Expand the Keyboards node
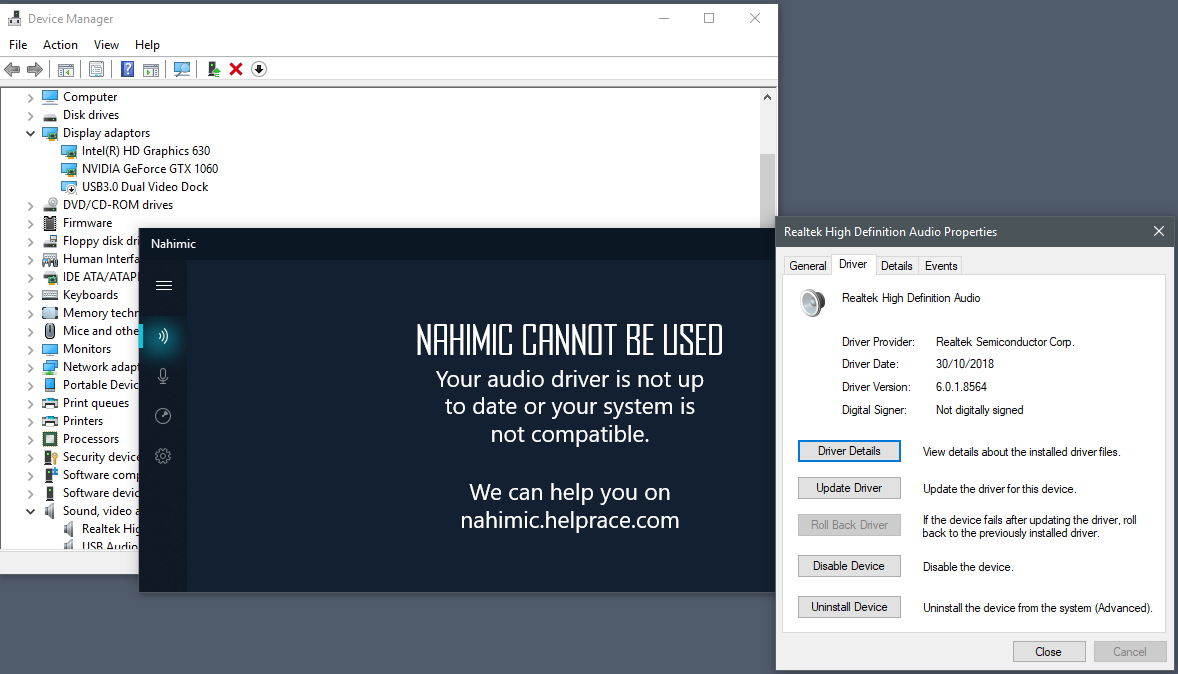This screenshot has width=1178, height=674. pyautogui.click(x=30, y=296)
